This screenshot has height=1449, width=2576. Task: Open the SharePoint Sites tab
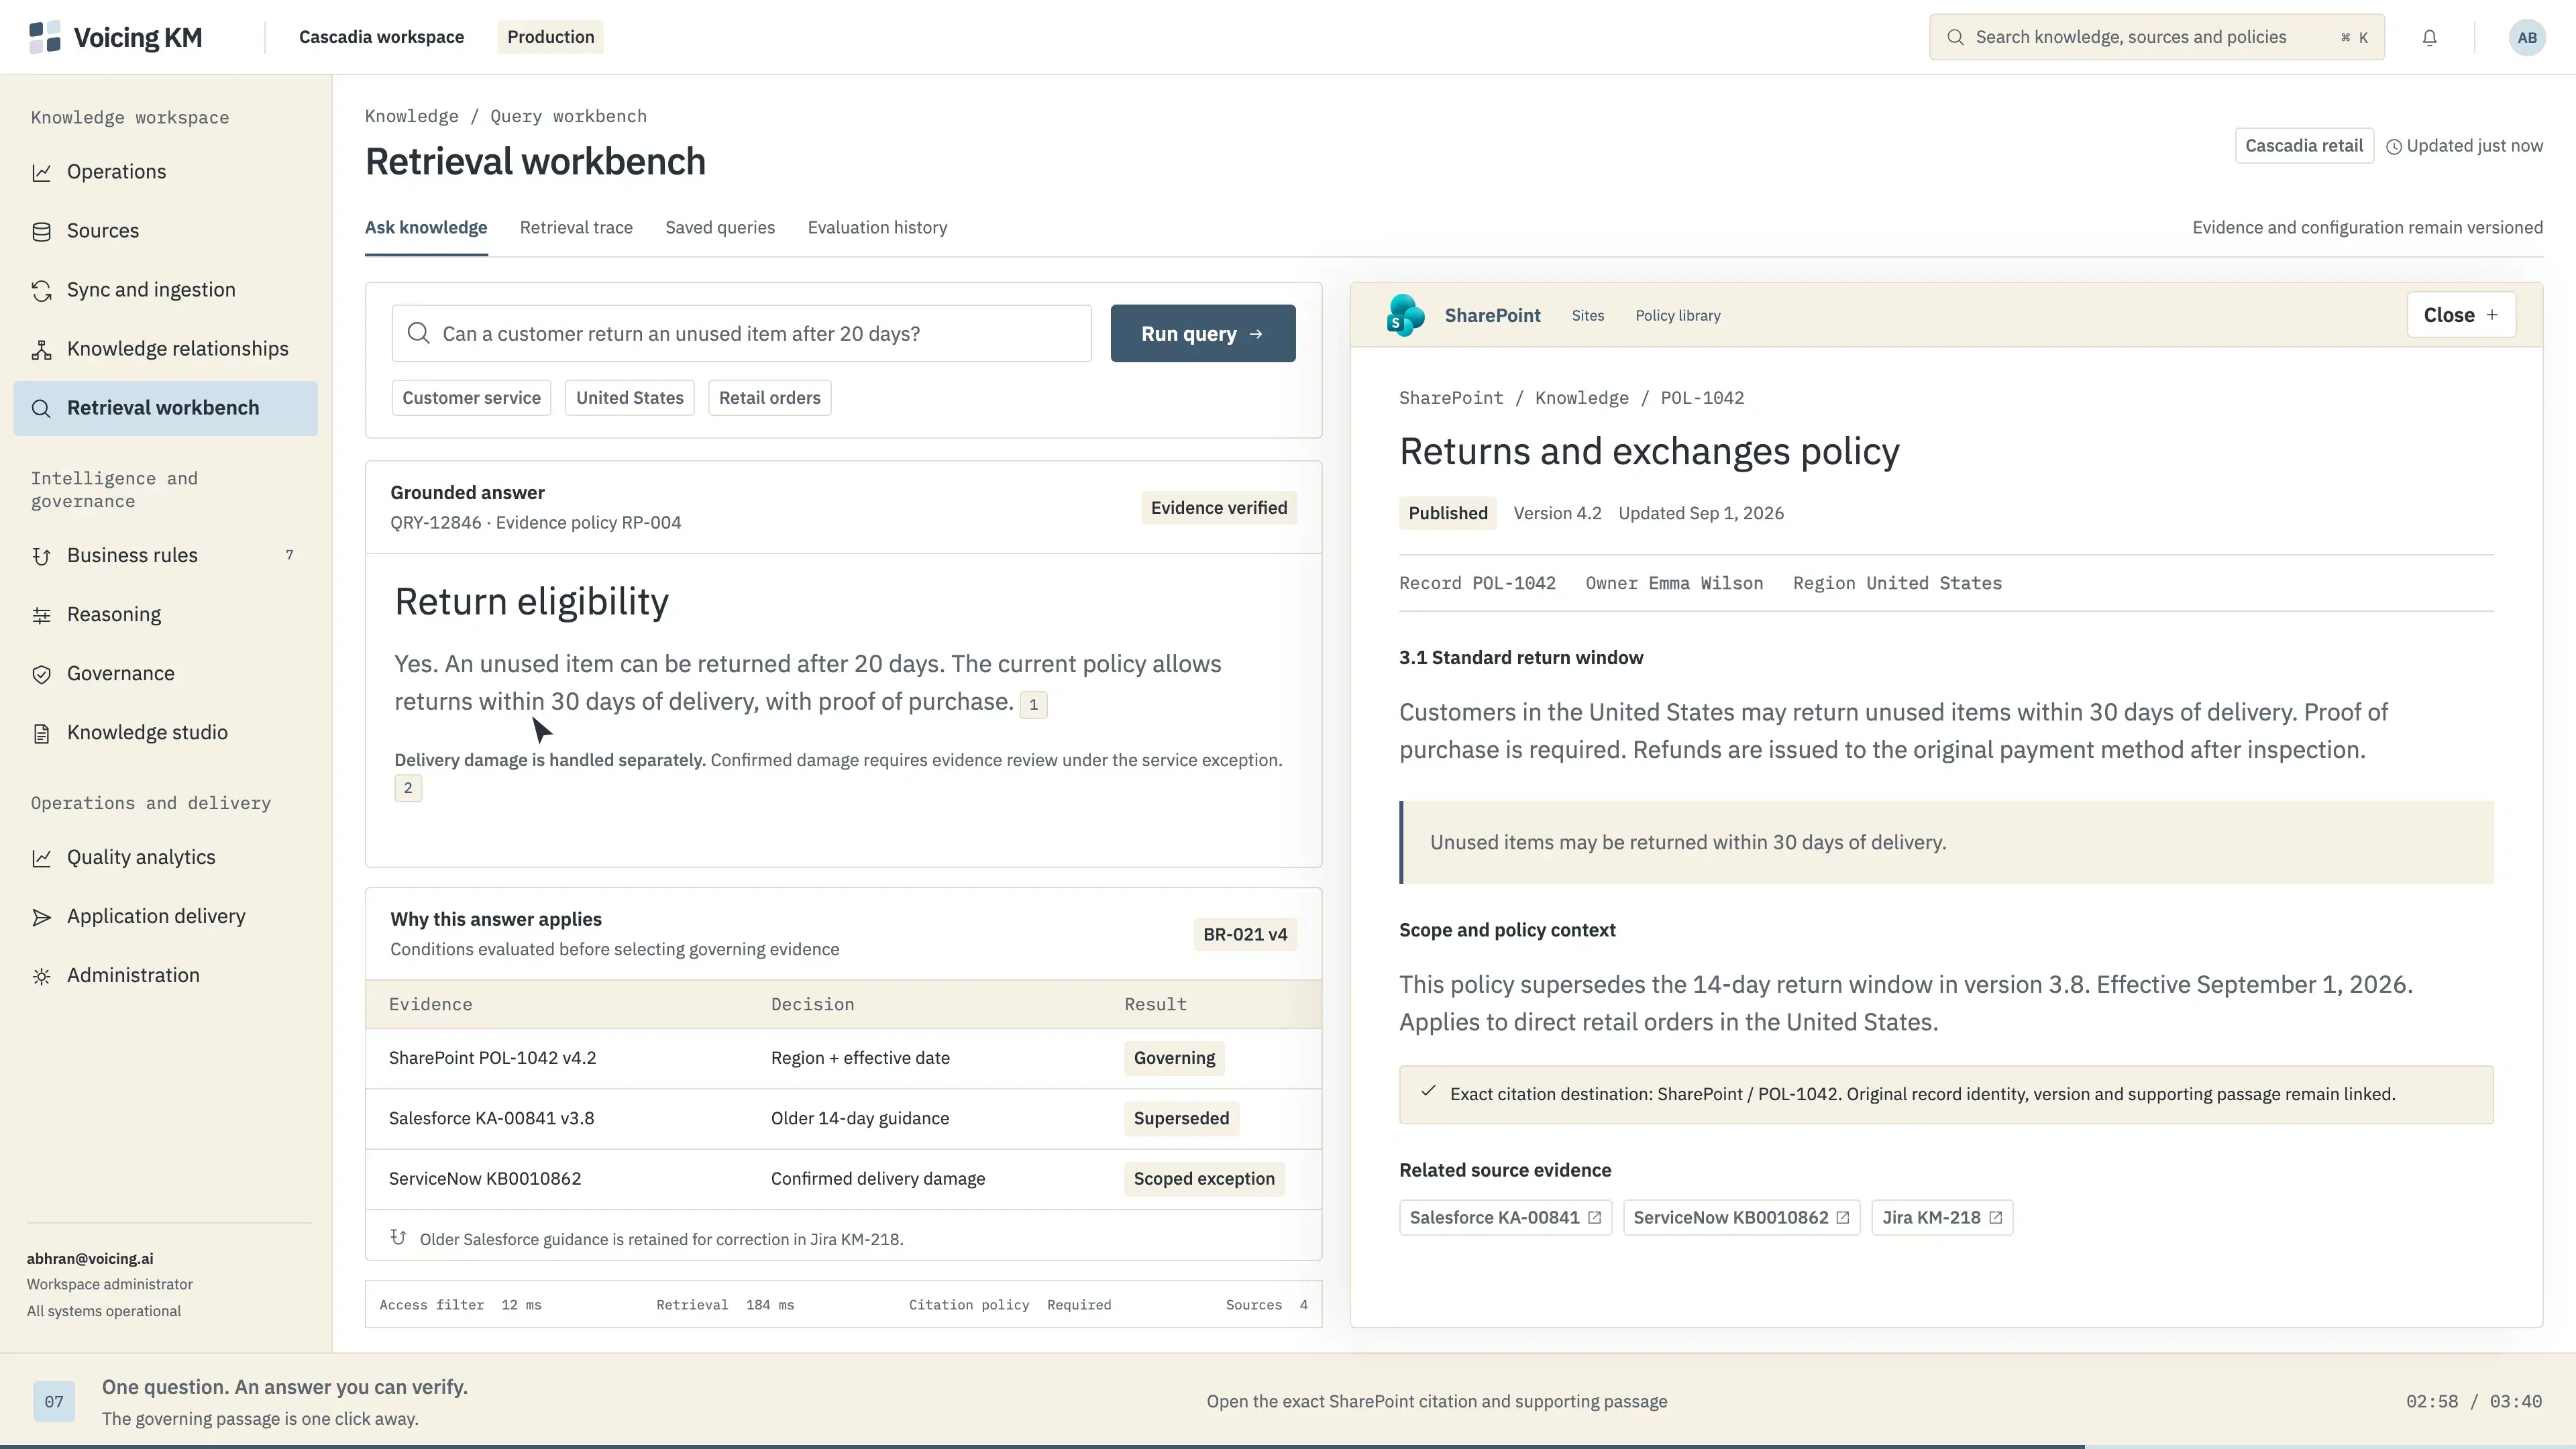click(1587, 316)
